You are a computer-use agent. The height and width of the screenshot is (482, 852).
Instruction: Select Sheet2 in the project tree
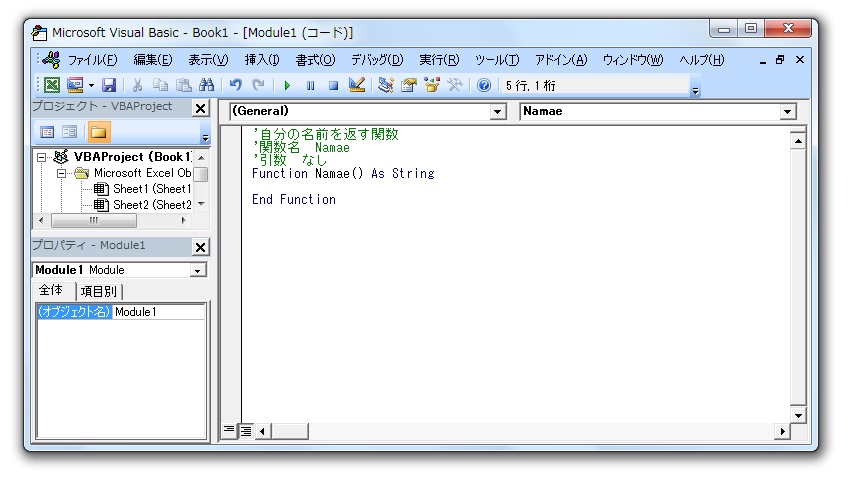[x=152, y=205]
